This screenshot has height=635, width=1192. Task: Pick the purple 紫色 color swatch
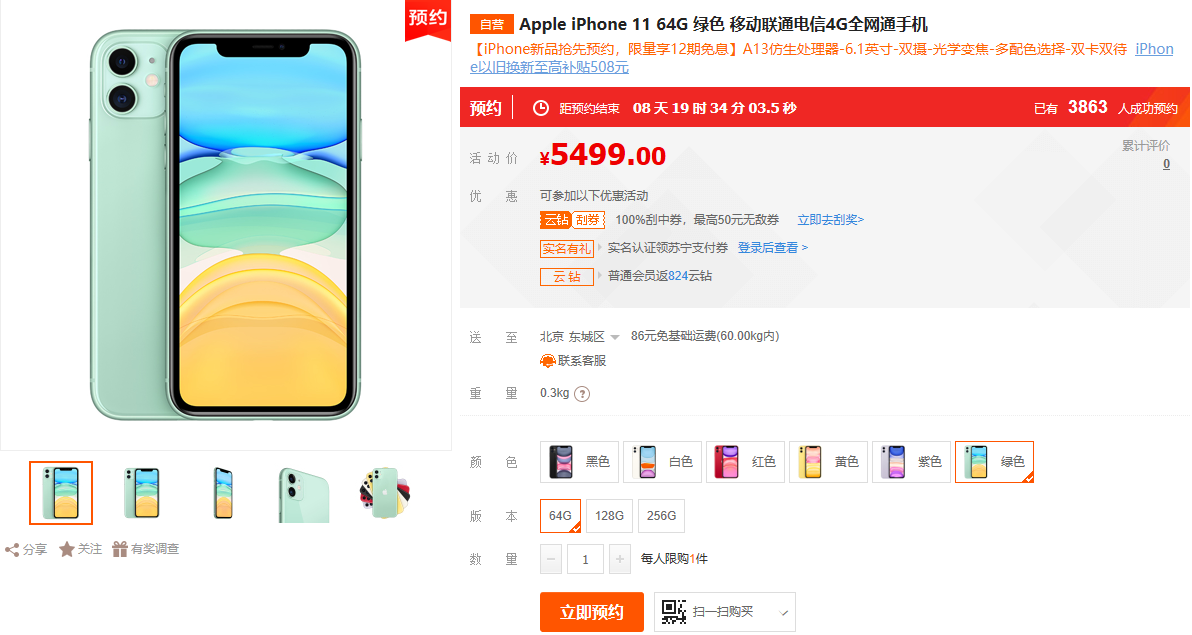[911, 462]
